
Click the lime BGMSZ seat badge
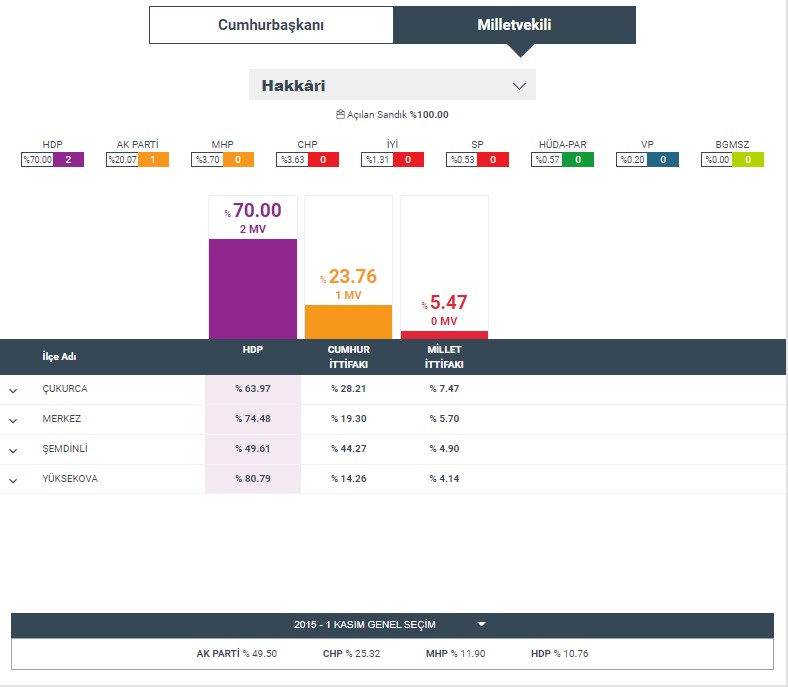[x=747, y=159]
